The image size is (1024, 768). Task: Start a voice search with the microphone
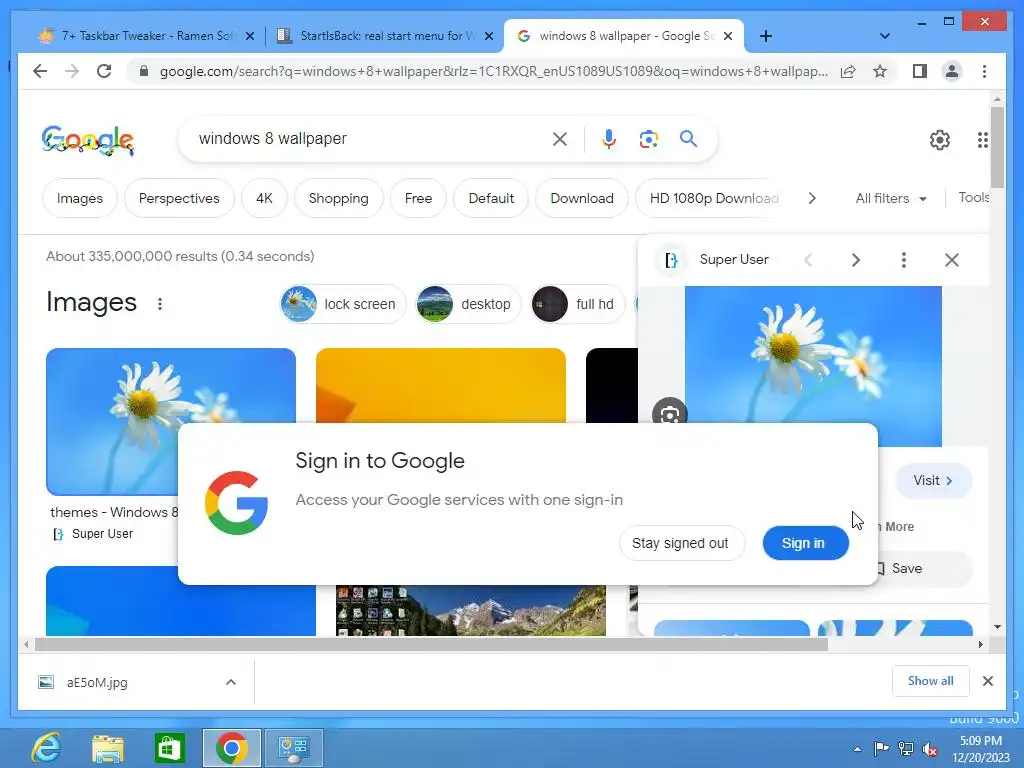608,138
